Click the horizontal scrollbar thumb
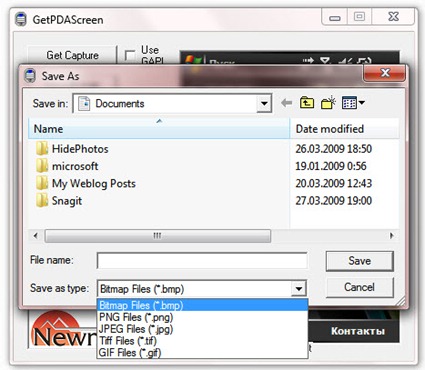The height and width of the screenshot is (370, 425). (158, 236)
